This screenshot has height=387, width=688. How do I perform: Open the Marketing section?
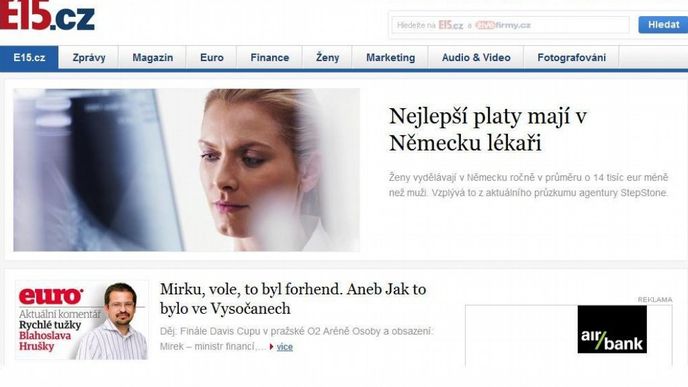(x=391, y=57)
